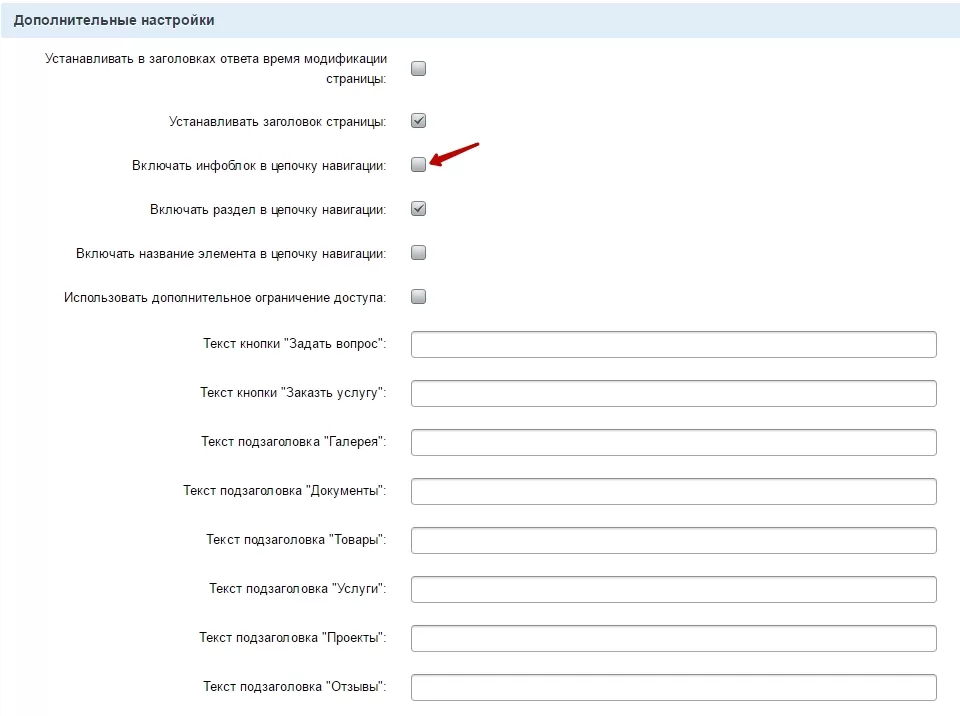Click label "Включать раздел в цепочку навигации"
This screenshot has height=716, width=960.
pos(268,210)
